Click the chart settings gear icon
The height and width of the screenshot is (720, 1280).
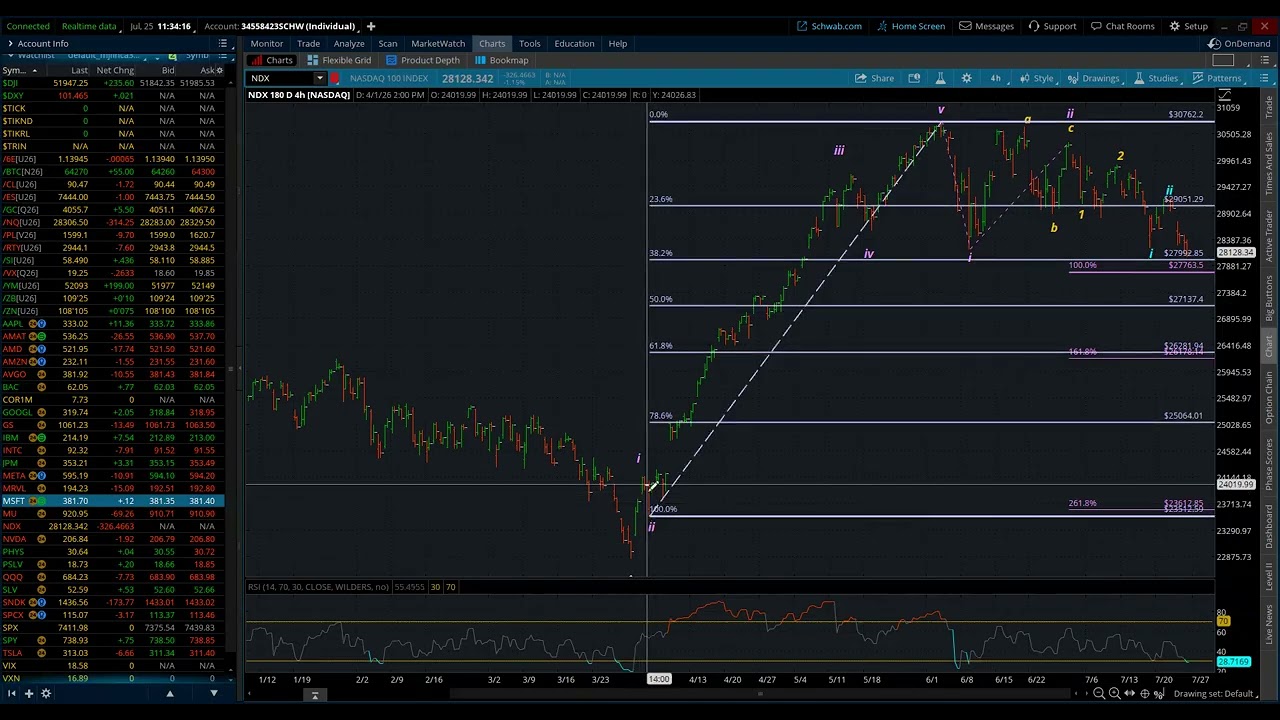(966, 78)
